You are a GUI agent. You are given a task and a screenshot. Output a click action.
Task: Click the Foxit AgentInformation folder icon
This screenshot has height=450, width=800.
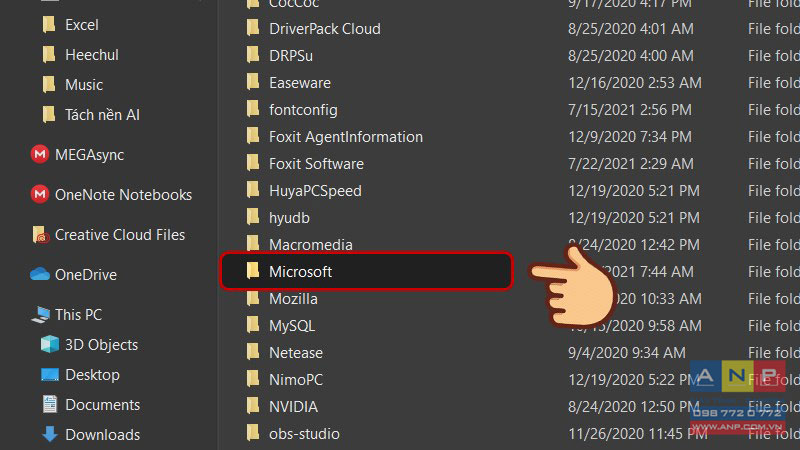click(253, 136)
